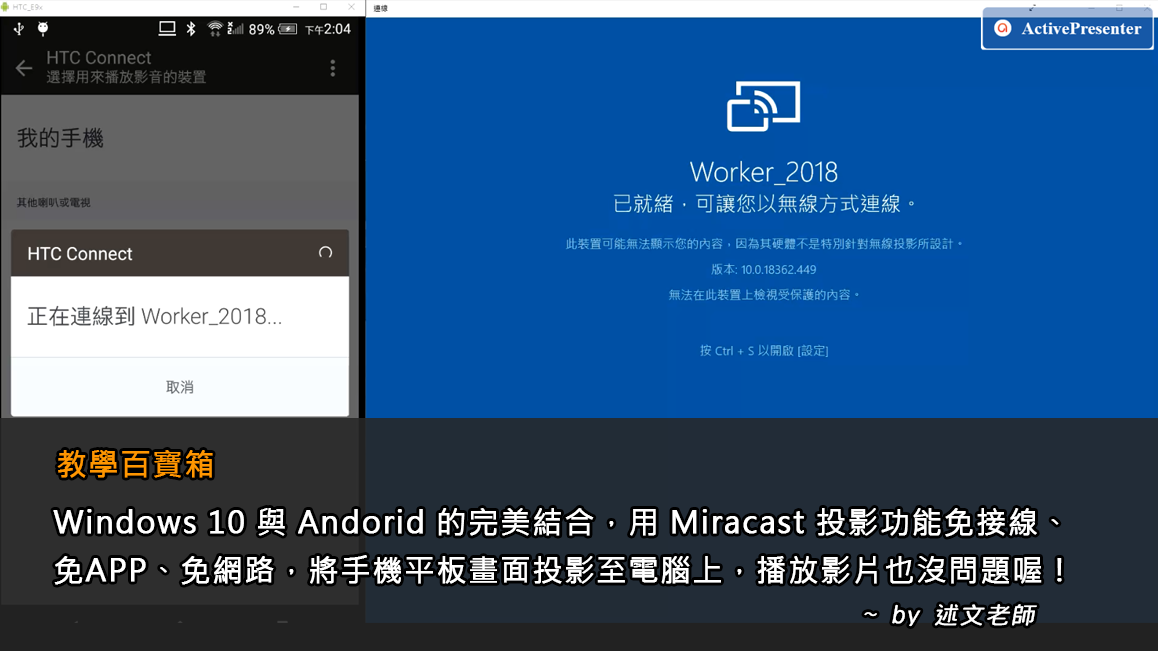Cancel connecting with 取消 button
This screenshot has width=1158, height=651.
coord(179,387)
